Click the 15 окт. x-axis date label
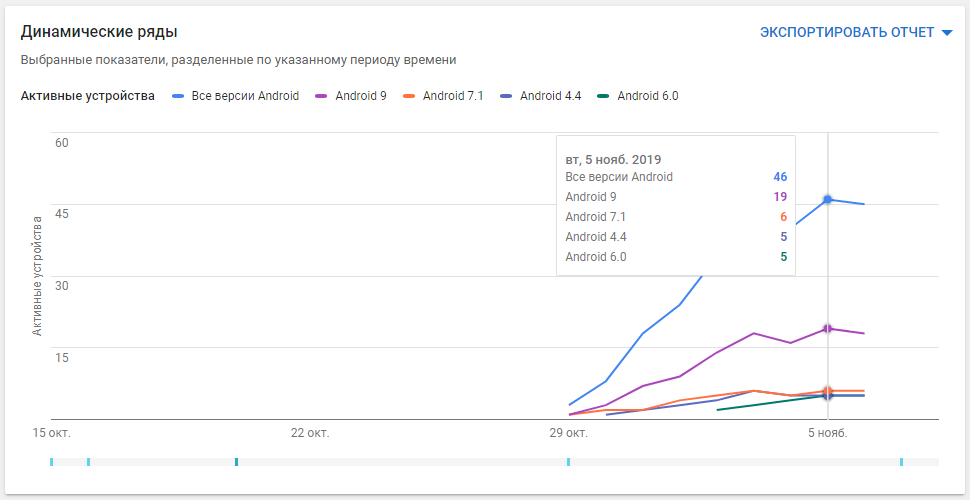The height and width of the screenshot is (500, 970). click(x=52, y=433)
